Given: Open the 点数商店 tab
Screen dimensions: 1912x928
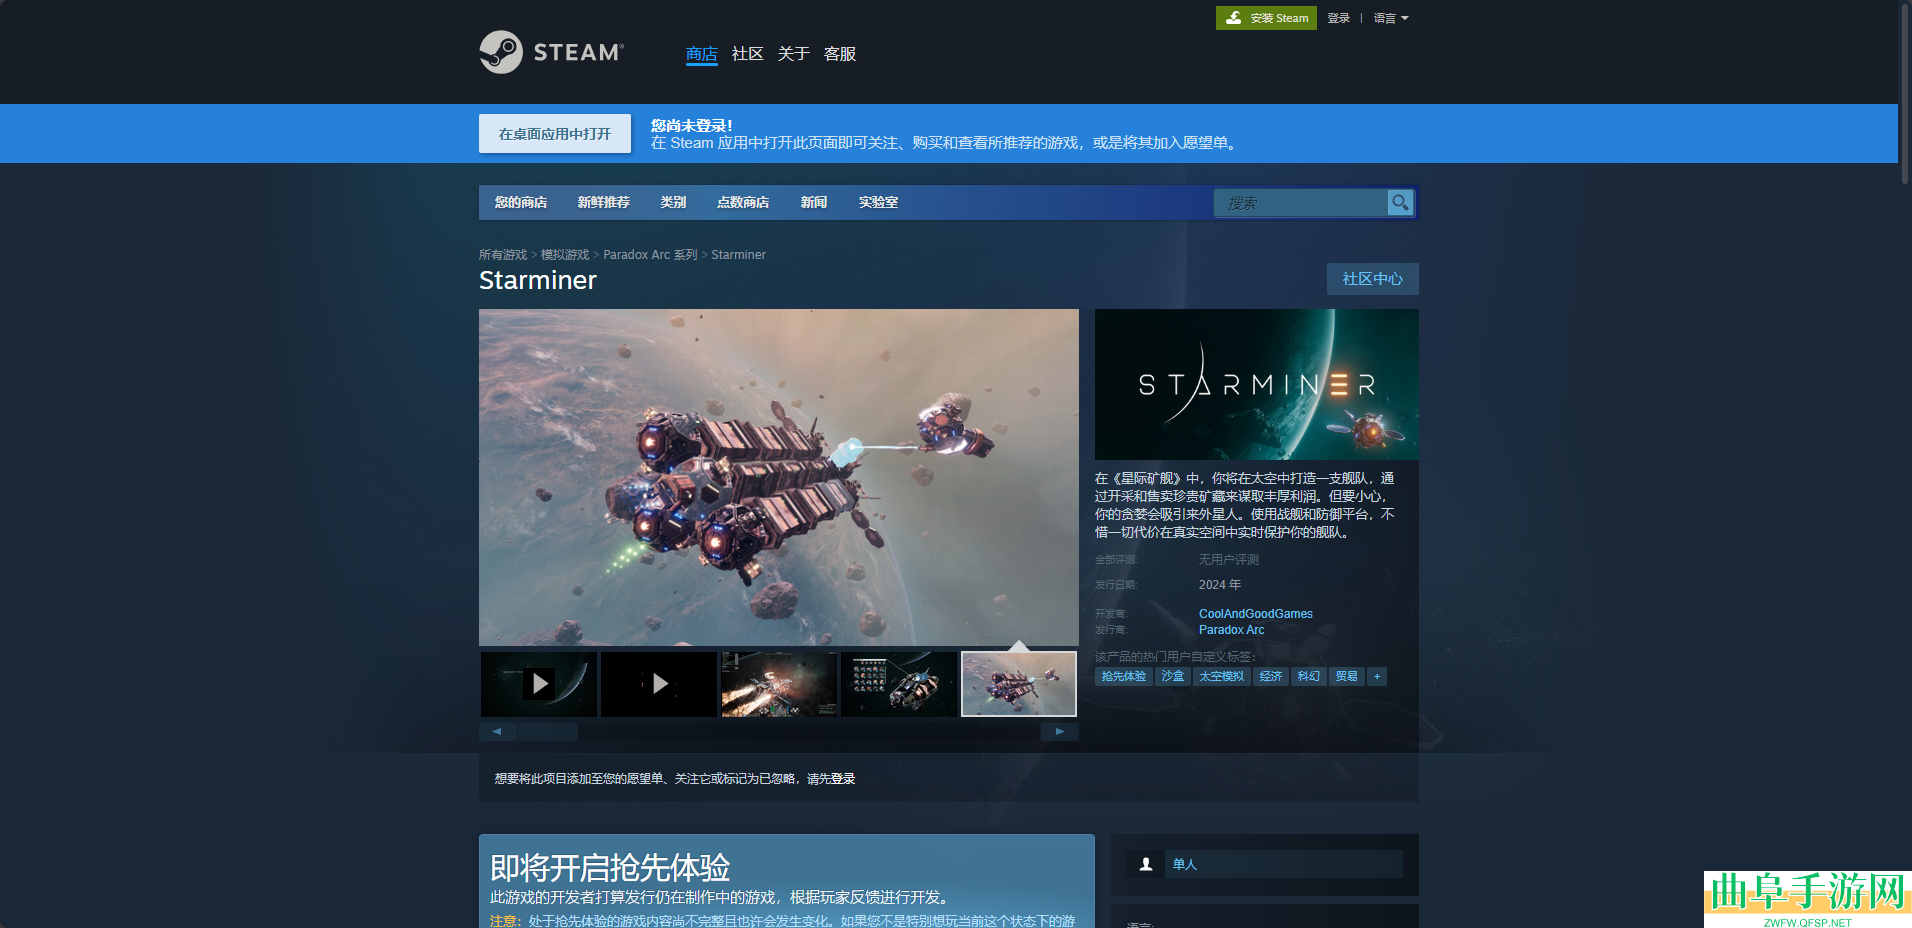Looking at the screenshot, I should (743, 202).
